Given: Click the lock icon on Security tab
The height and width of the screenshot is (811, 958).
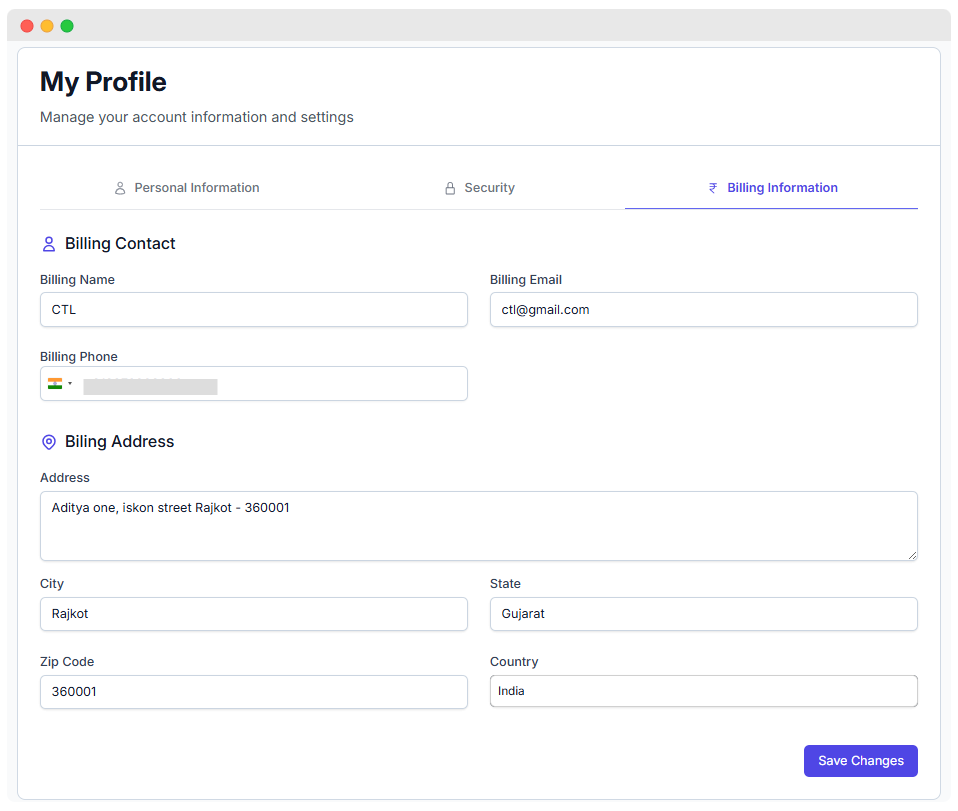Looking at the screenshot, I should click(x=450, y=188).
